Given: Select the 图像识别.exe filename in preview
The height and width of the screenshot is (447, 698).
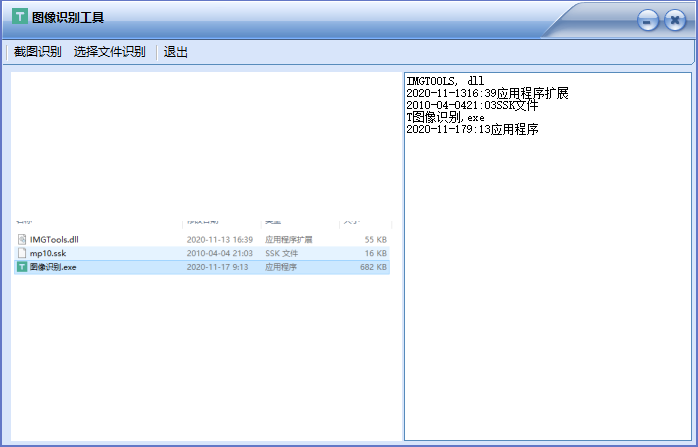Looking at the screenshot, I should tap(53, 268).
